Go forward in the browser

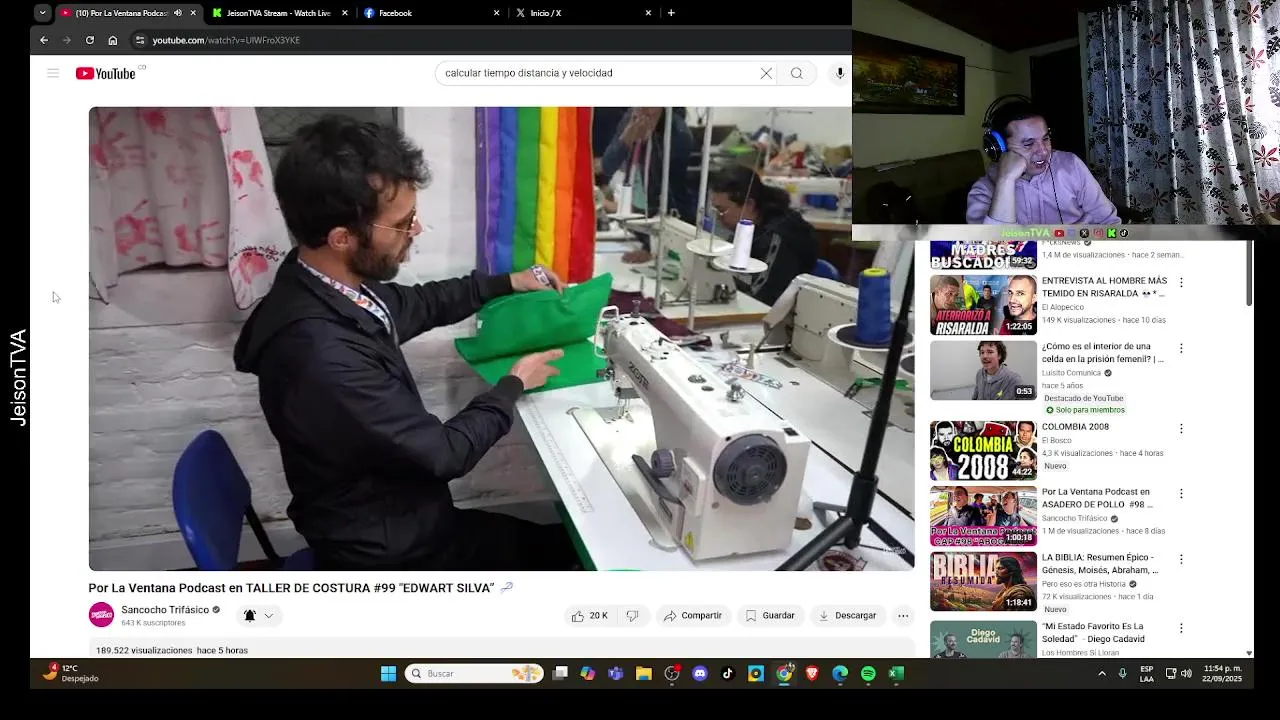click(x=67, y=40)
